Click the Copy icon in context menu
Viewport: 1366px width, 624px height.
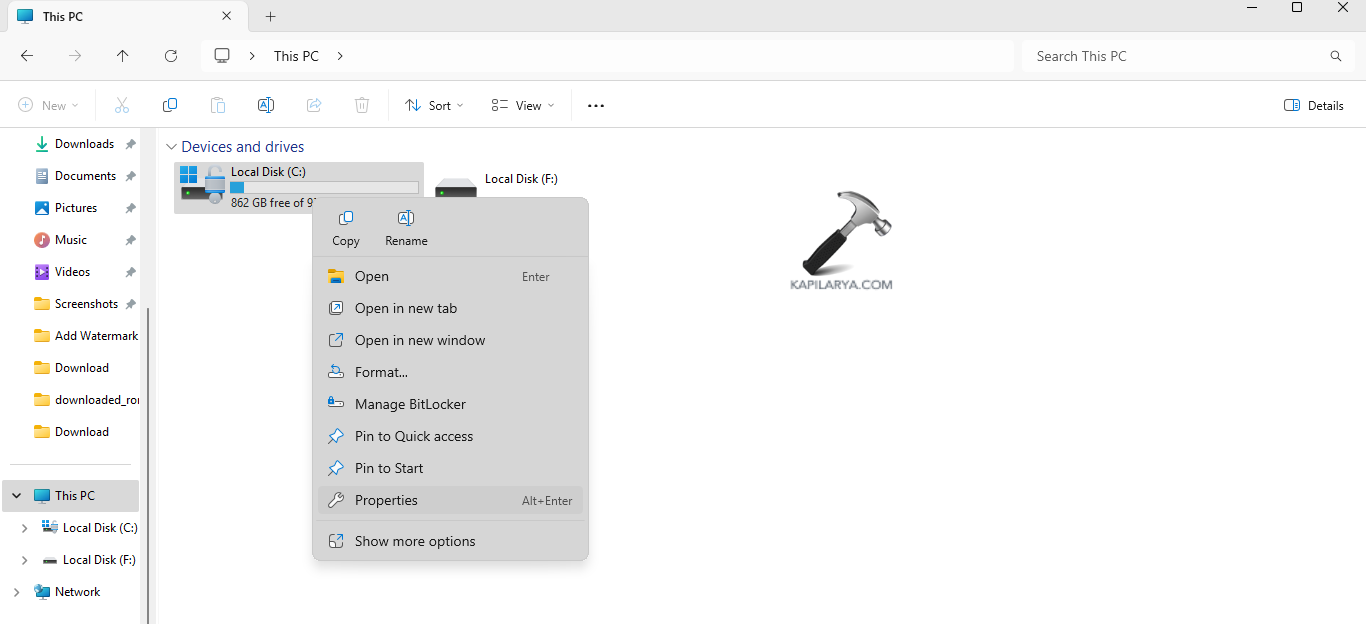(346, 219)
